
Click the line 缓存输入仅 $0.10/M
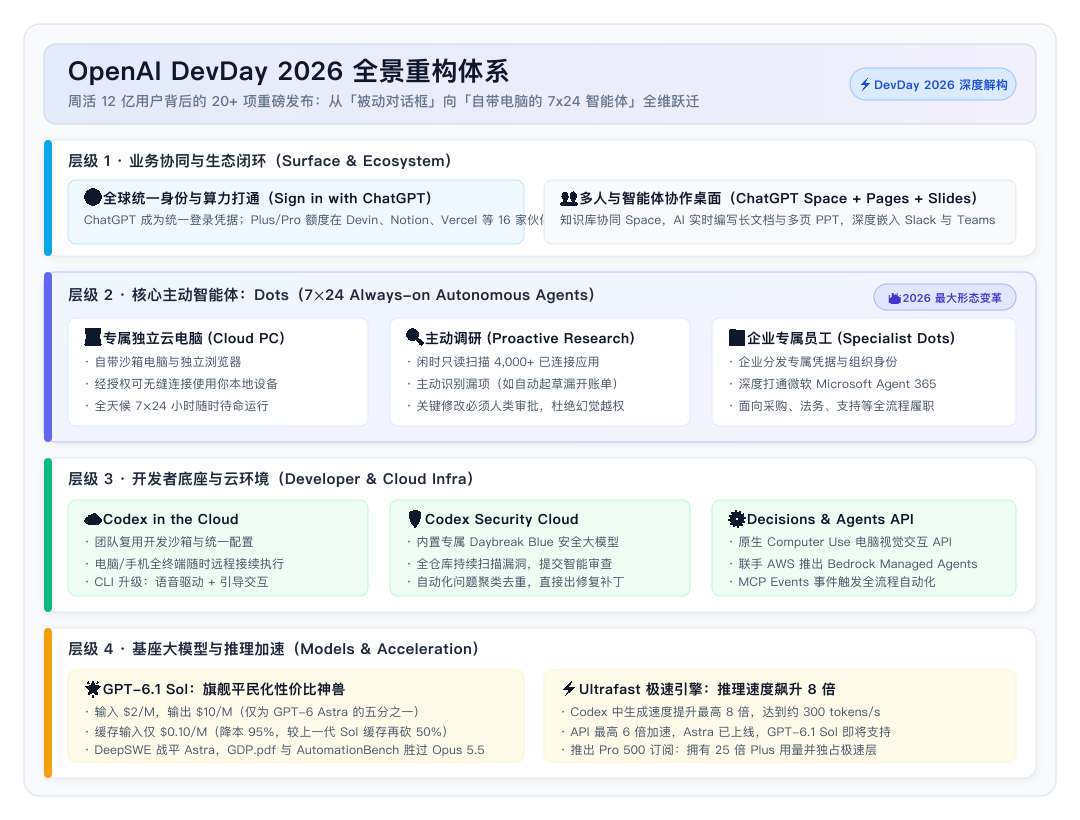click(x=266, y=731)
